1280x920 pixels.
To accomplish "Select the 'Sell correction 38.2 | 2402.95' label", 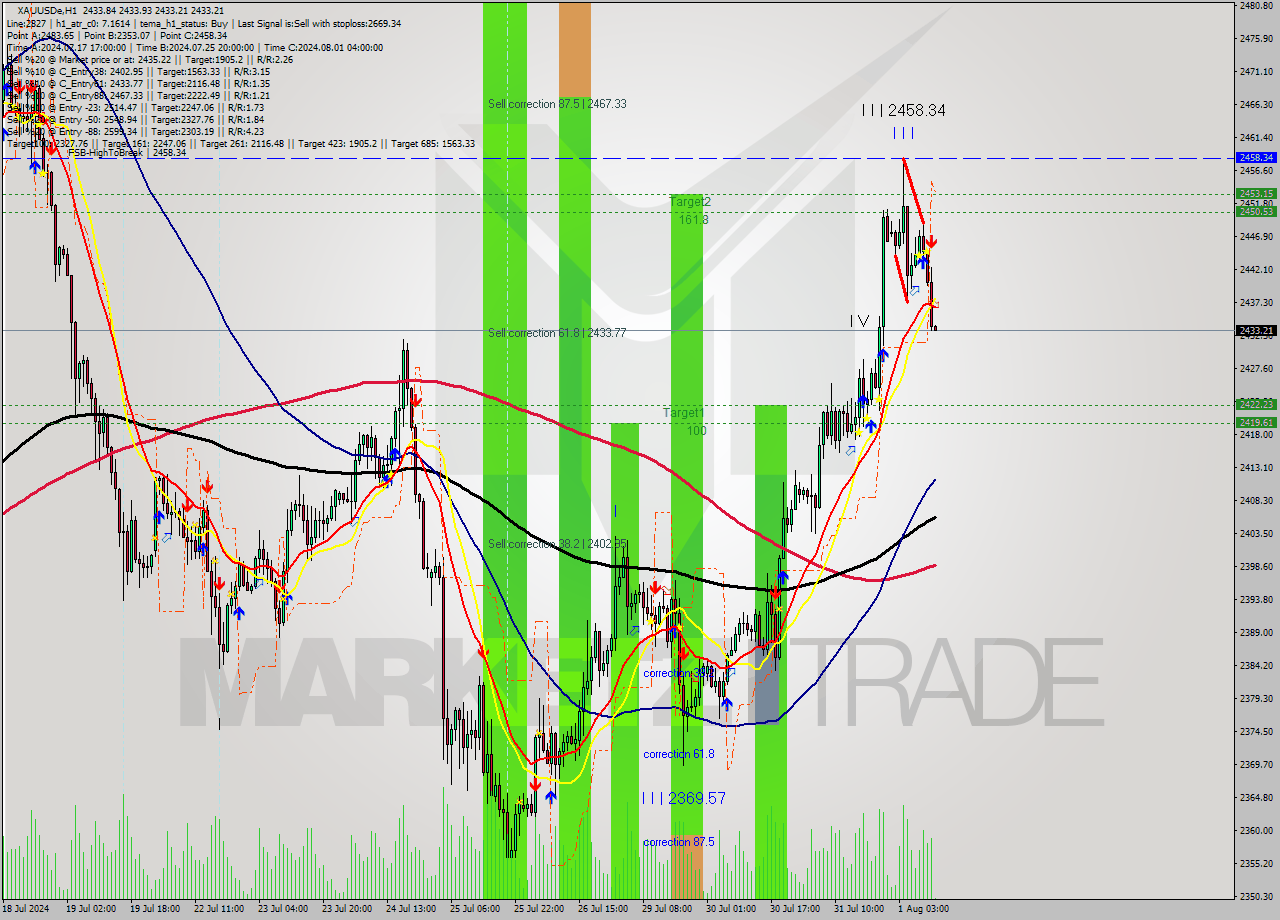I will coord(557,544).
